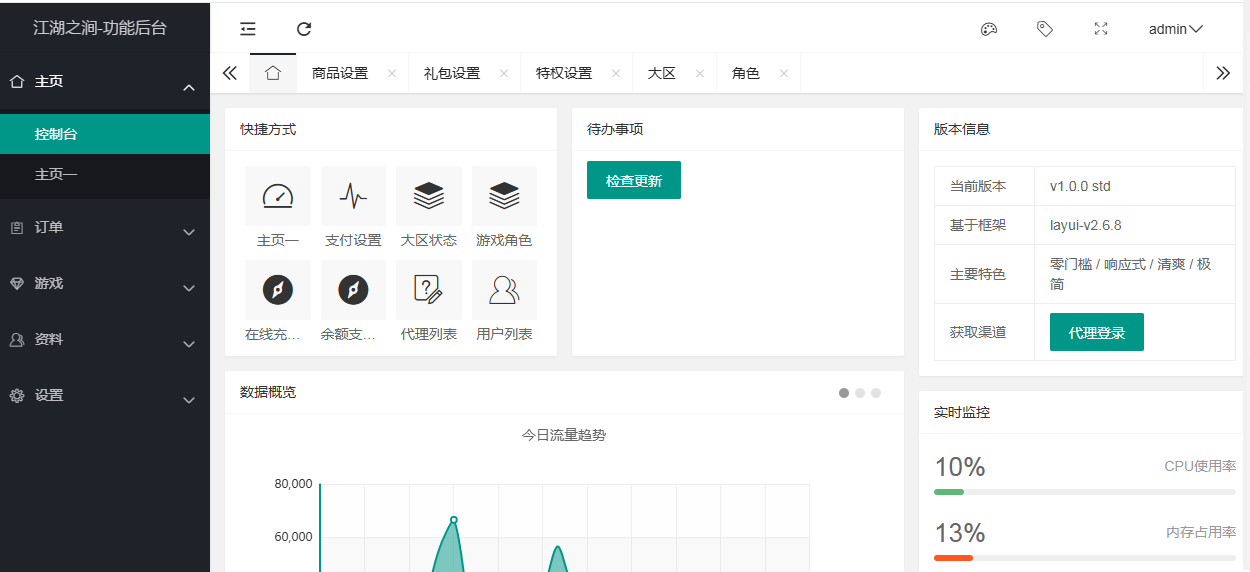1250x572 pixels.
Task: Click the 订单 document icon in sidebar
Action: tap(17, 228)
